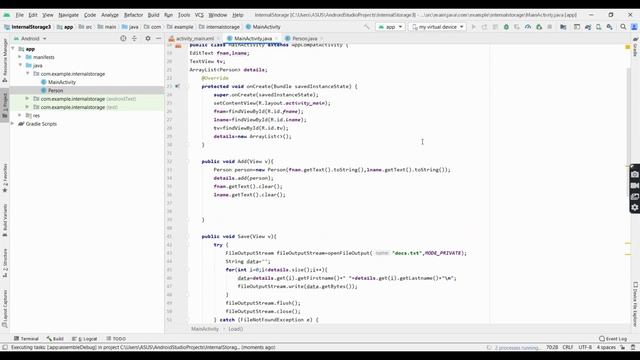Open the Logcat tool window

coord(84,339)
